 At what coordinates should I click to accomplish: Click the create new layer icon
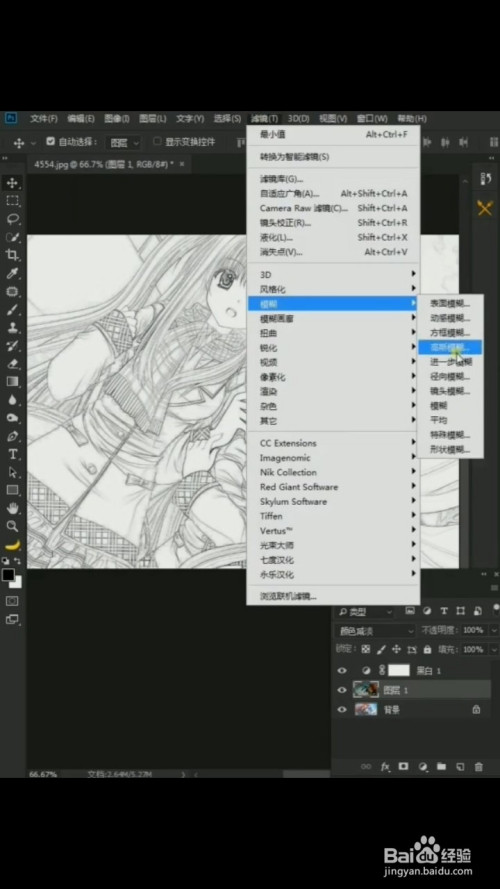tap(460, 767)
